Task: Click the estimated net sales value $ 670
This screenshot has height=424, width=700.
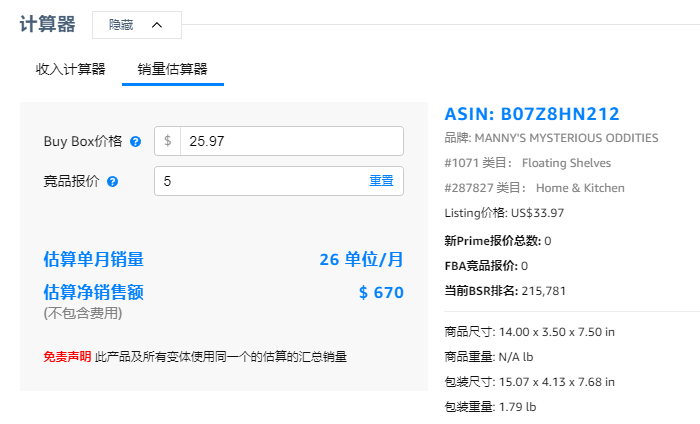Action: click(381, 293)
